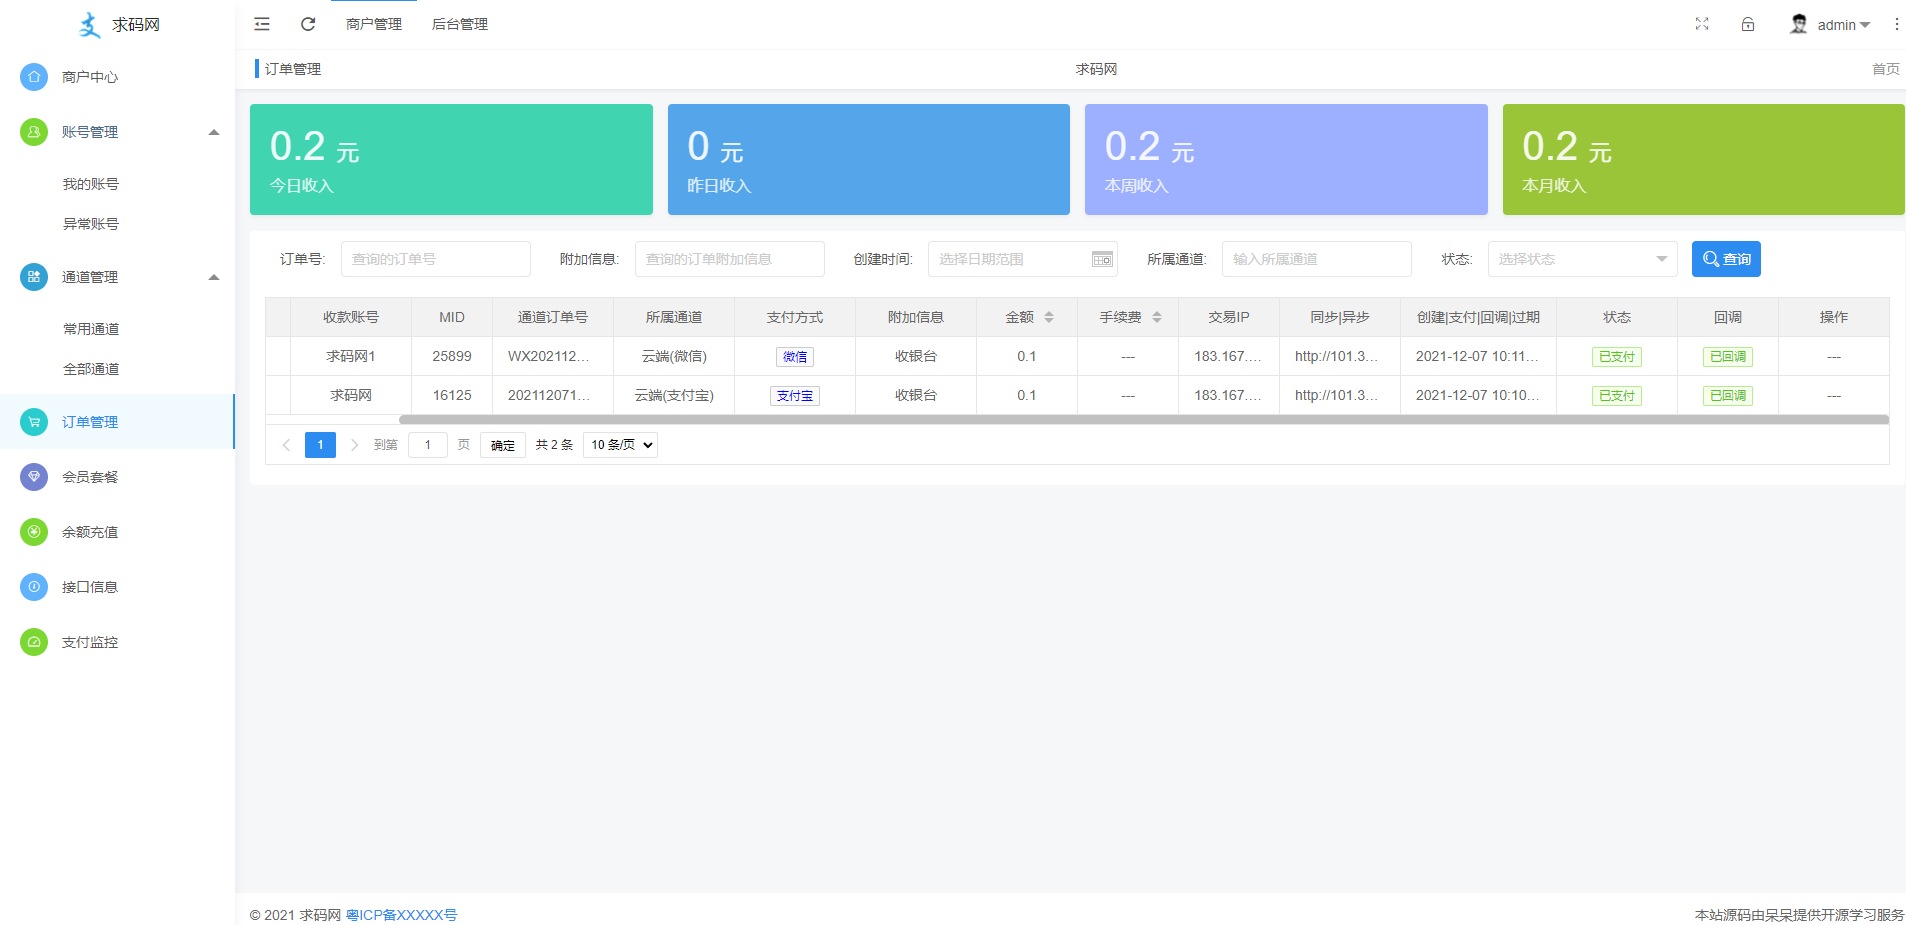The height and width of the screenshot is (925, 1906).
Task: Open the 粤ICP备XXXXX号 footer link
Action: point(402,915)
